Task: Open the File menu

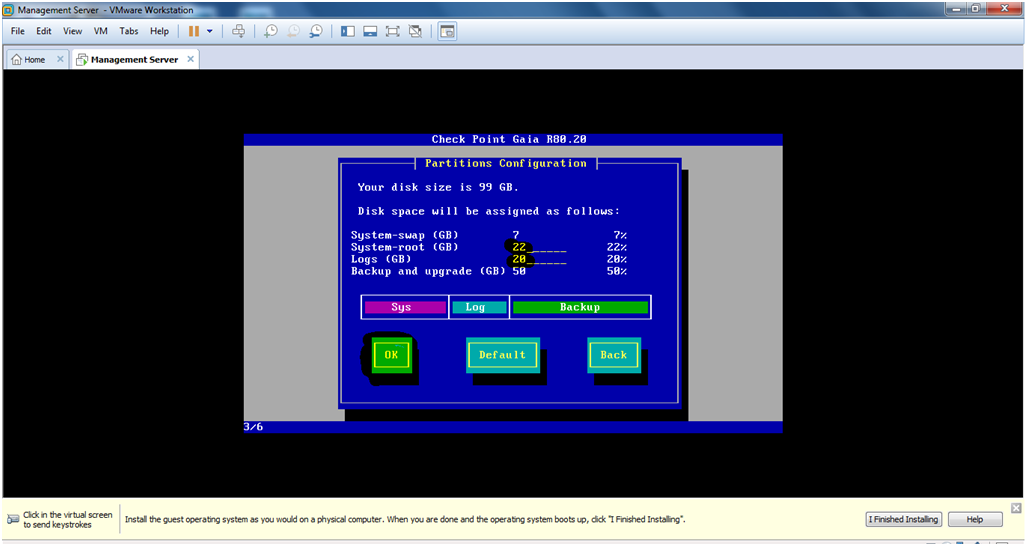Action: (18, 31)
